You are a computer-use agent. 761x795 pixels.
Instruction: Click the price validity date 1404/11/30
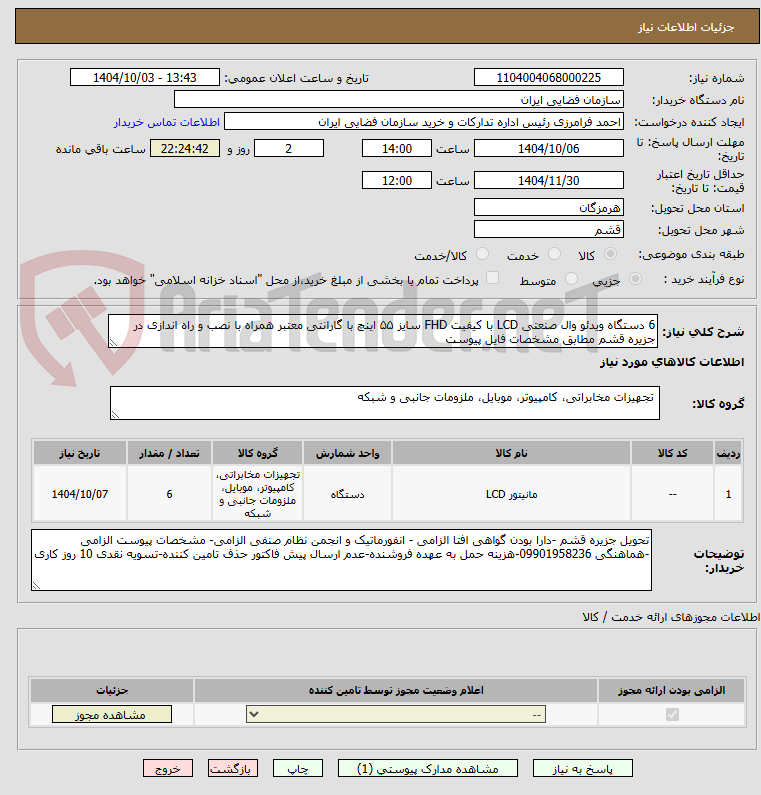pos(549,180)
